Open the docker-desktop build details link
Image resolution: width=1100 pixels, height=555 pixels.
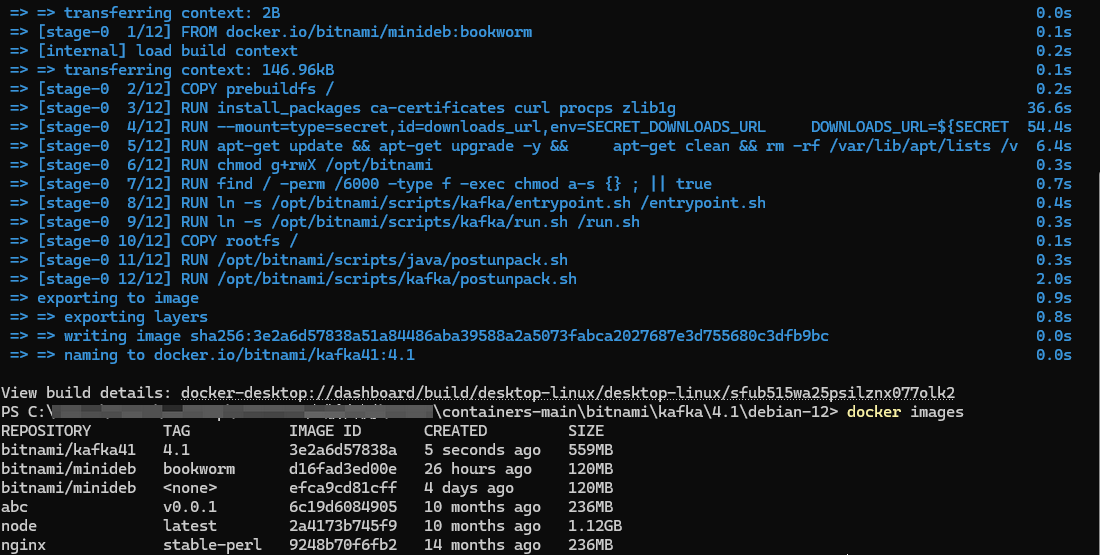tap(568, 393)
